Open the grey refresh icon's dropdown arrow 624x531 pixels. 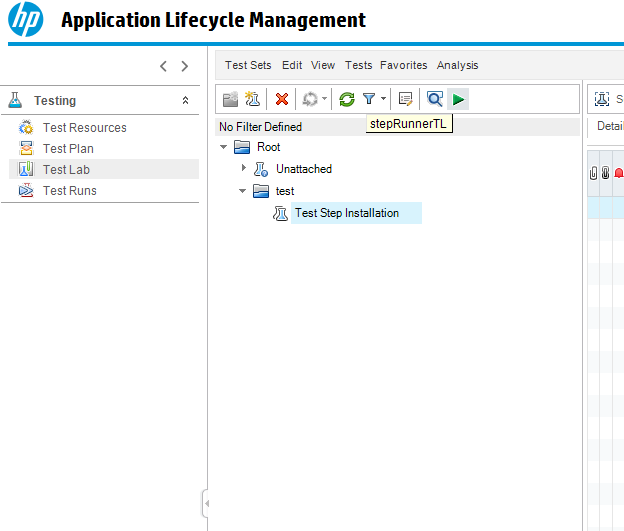pyautogui.click(x=324, y=98)
